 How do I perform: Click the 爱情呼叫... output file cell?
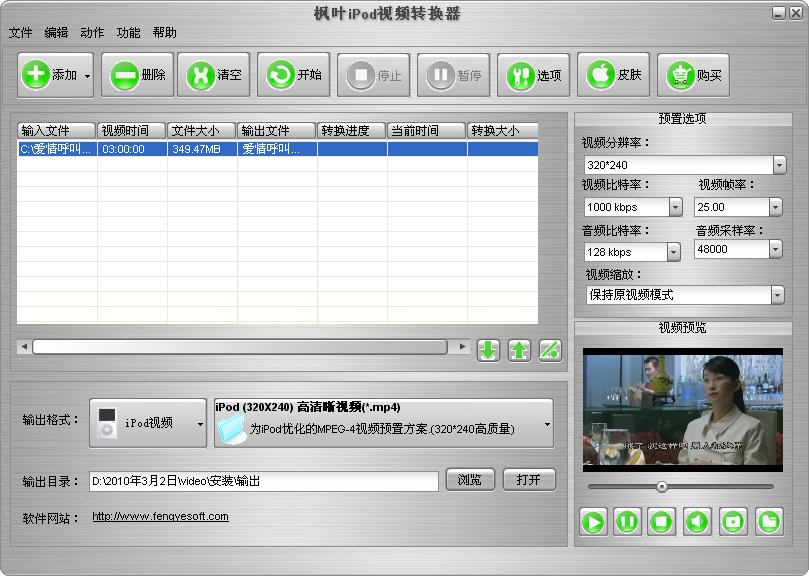277,149
